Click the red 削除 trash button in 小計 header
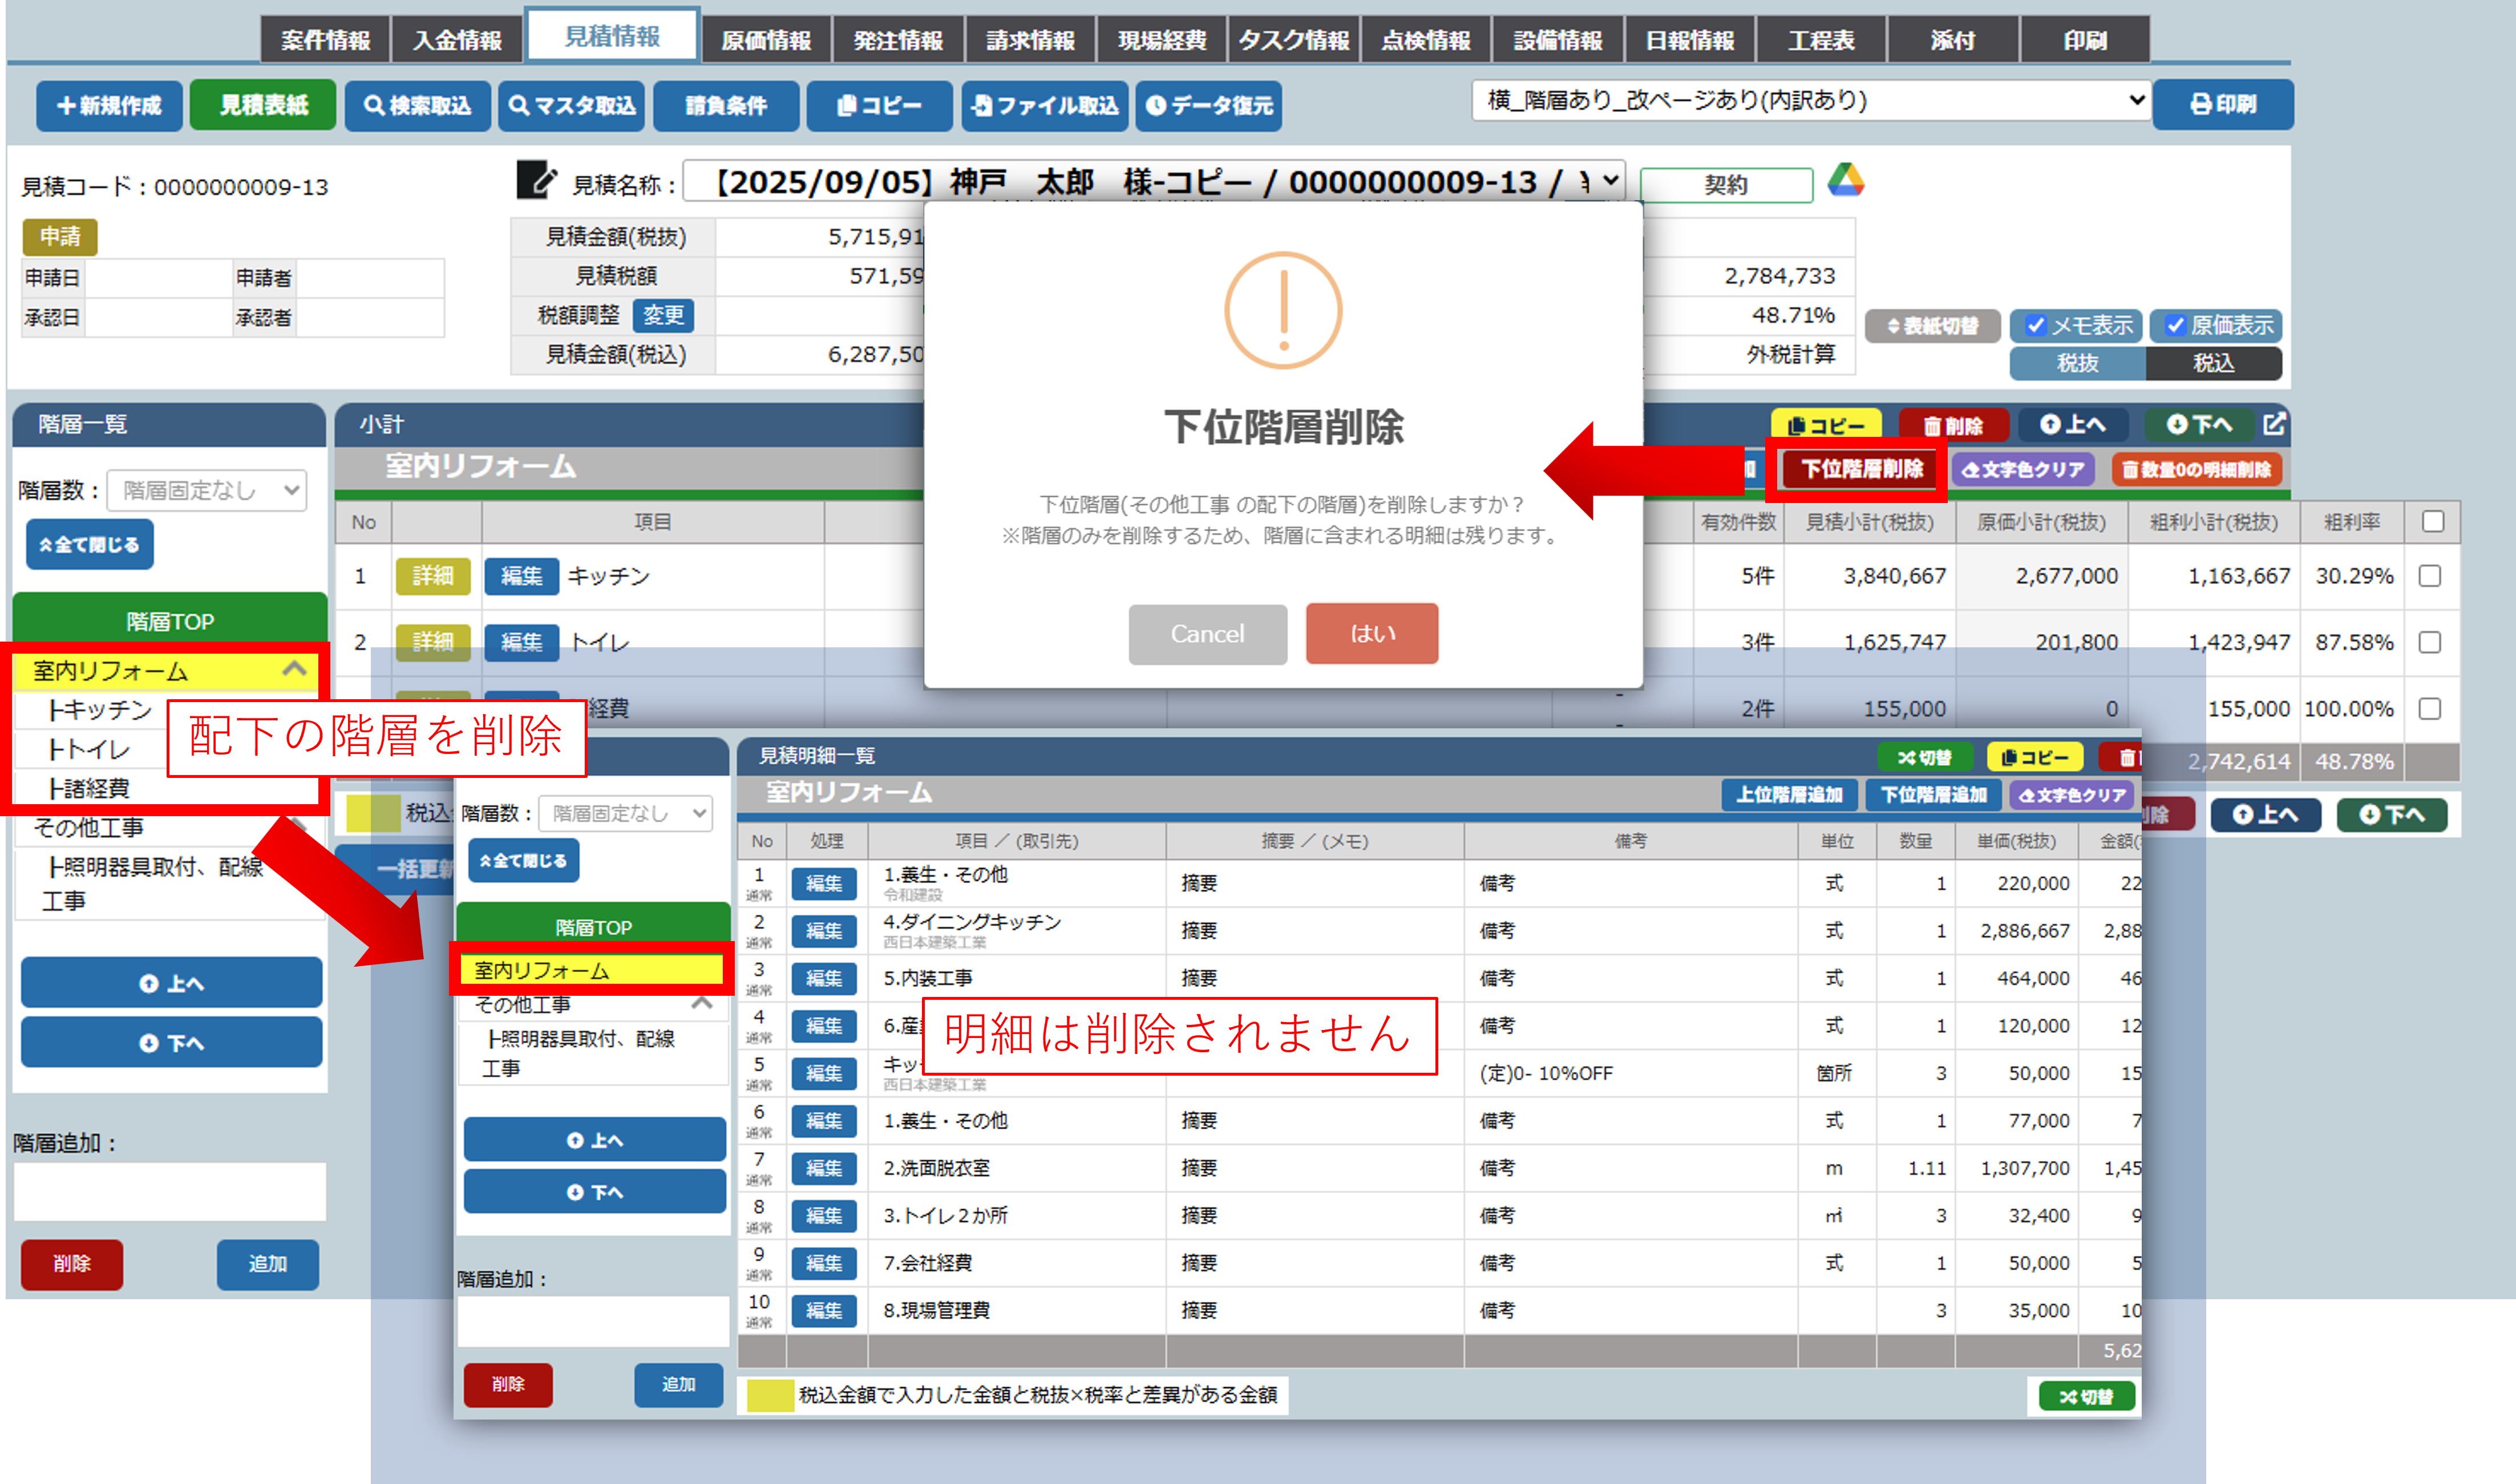Viewport: 2516px width, 1484px height. pyautogui.click(x=1954, y=426)
